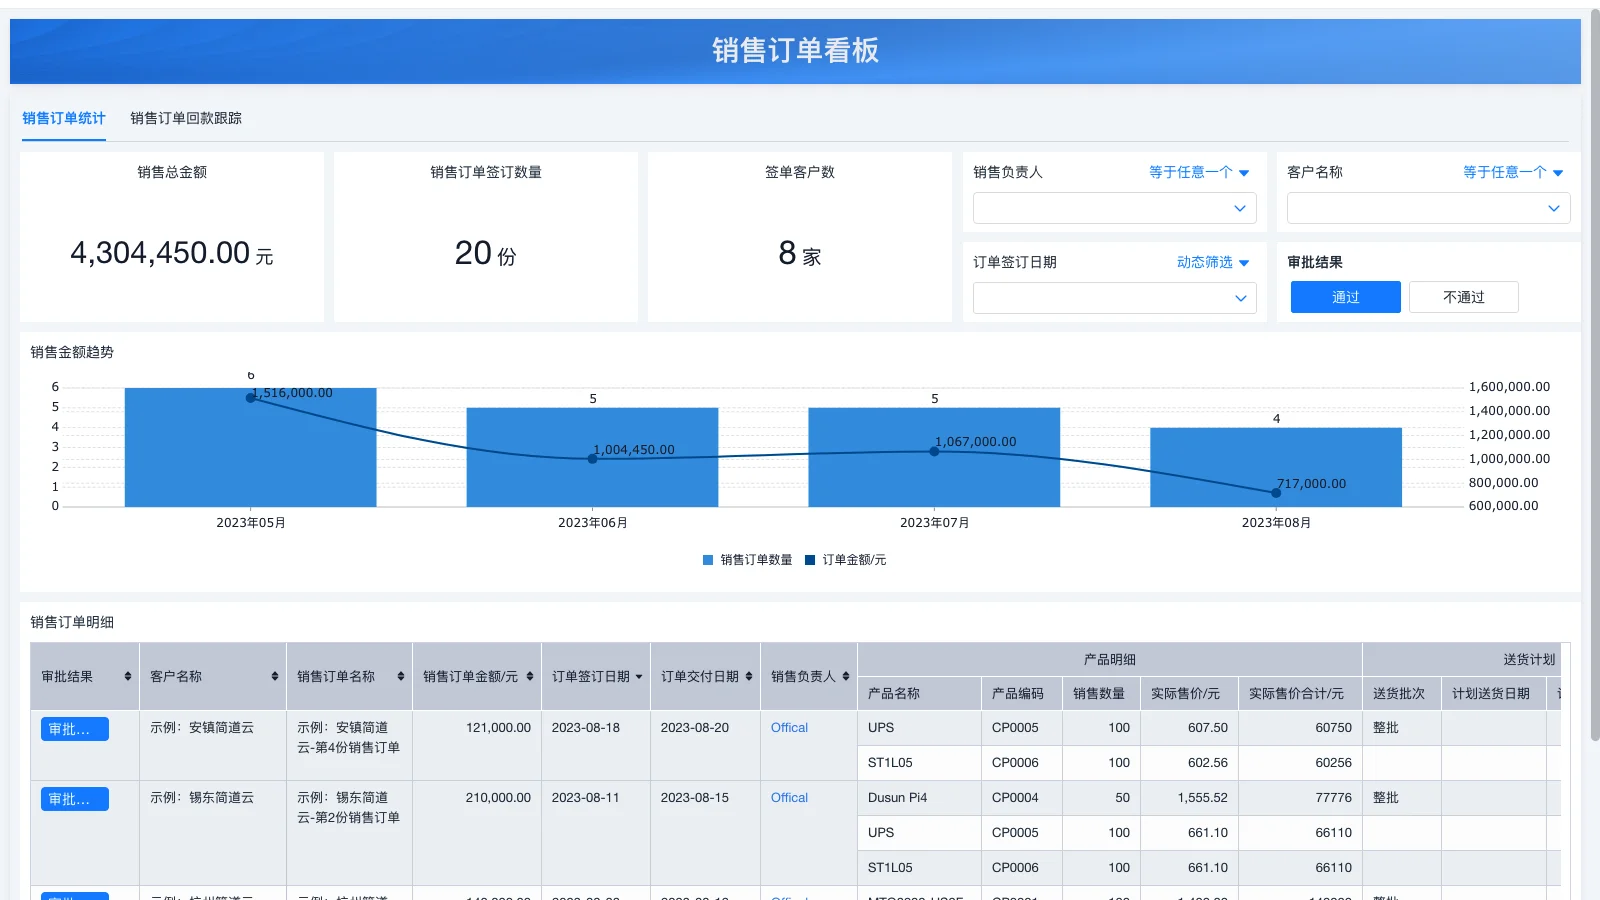Viewport: 1600px width, 900px height.
Task: Click the 1,516,000.00 data point on trend line
Action: pos(249,398)
